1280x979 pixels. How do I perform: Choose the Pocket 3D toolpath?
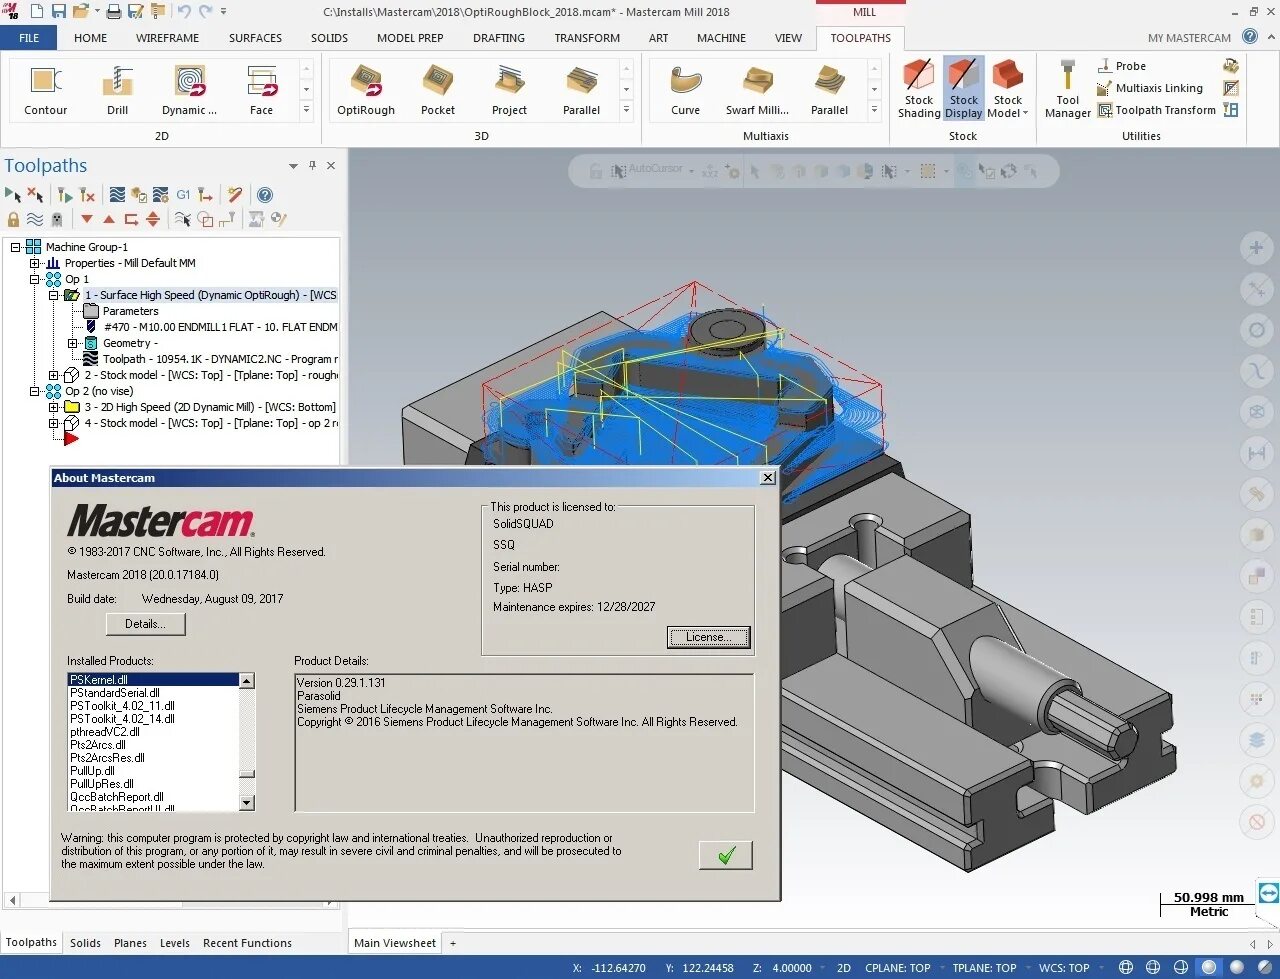coord(437,88)
